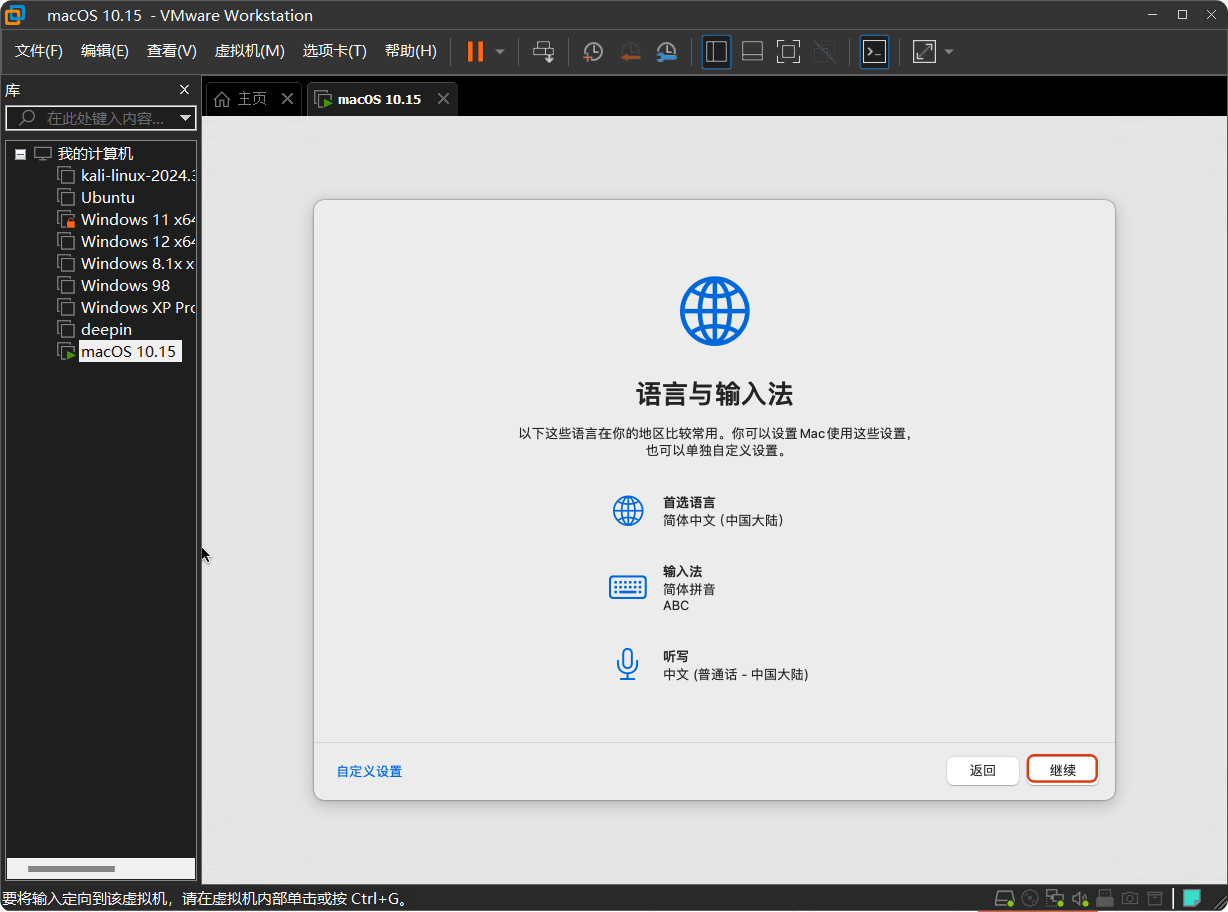Open virtual machine hard disk settings
Image resolution: width=1228 pixels, height=912 pixels.
(1005, 898)
